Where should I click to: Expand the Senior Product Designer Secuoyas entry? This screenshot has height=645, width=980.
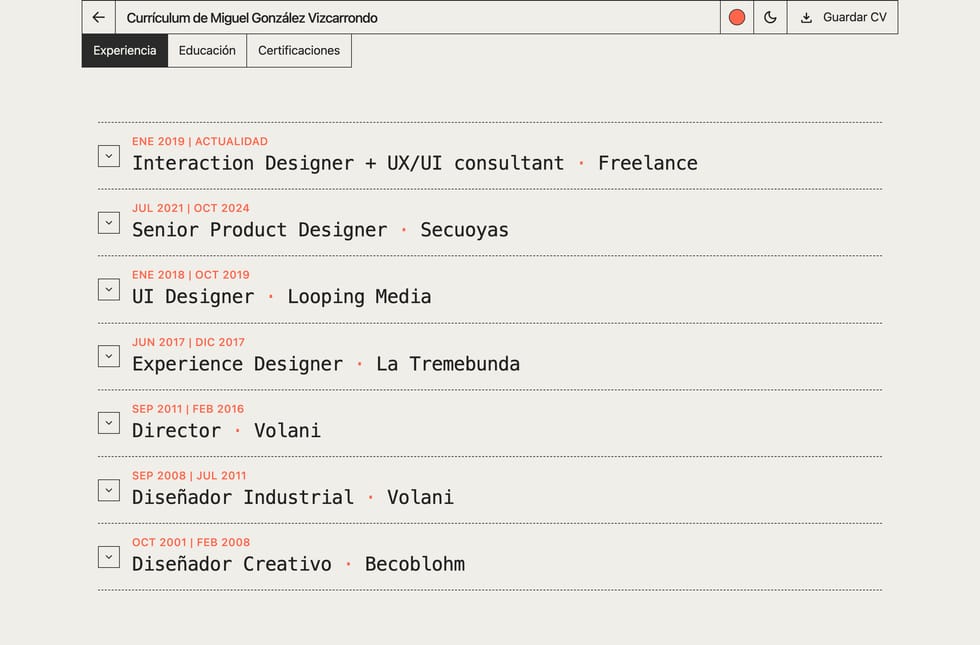click(x=109, y=223)
